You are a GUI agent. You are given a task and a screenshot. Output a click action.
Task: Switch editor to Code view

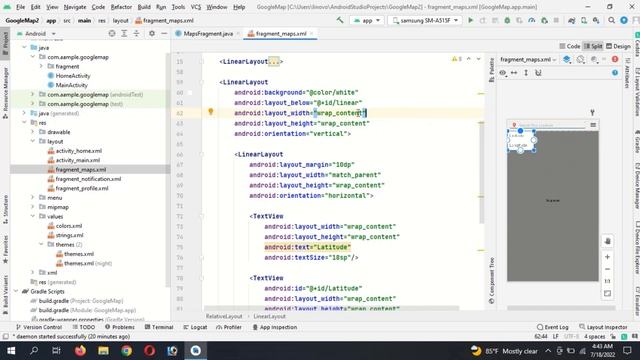pyautogui.click(x=570, y=46)
